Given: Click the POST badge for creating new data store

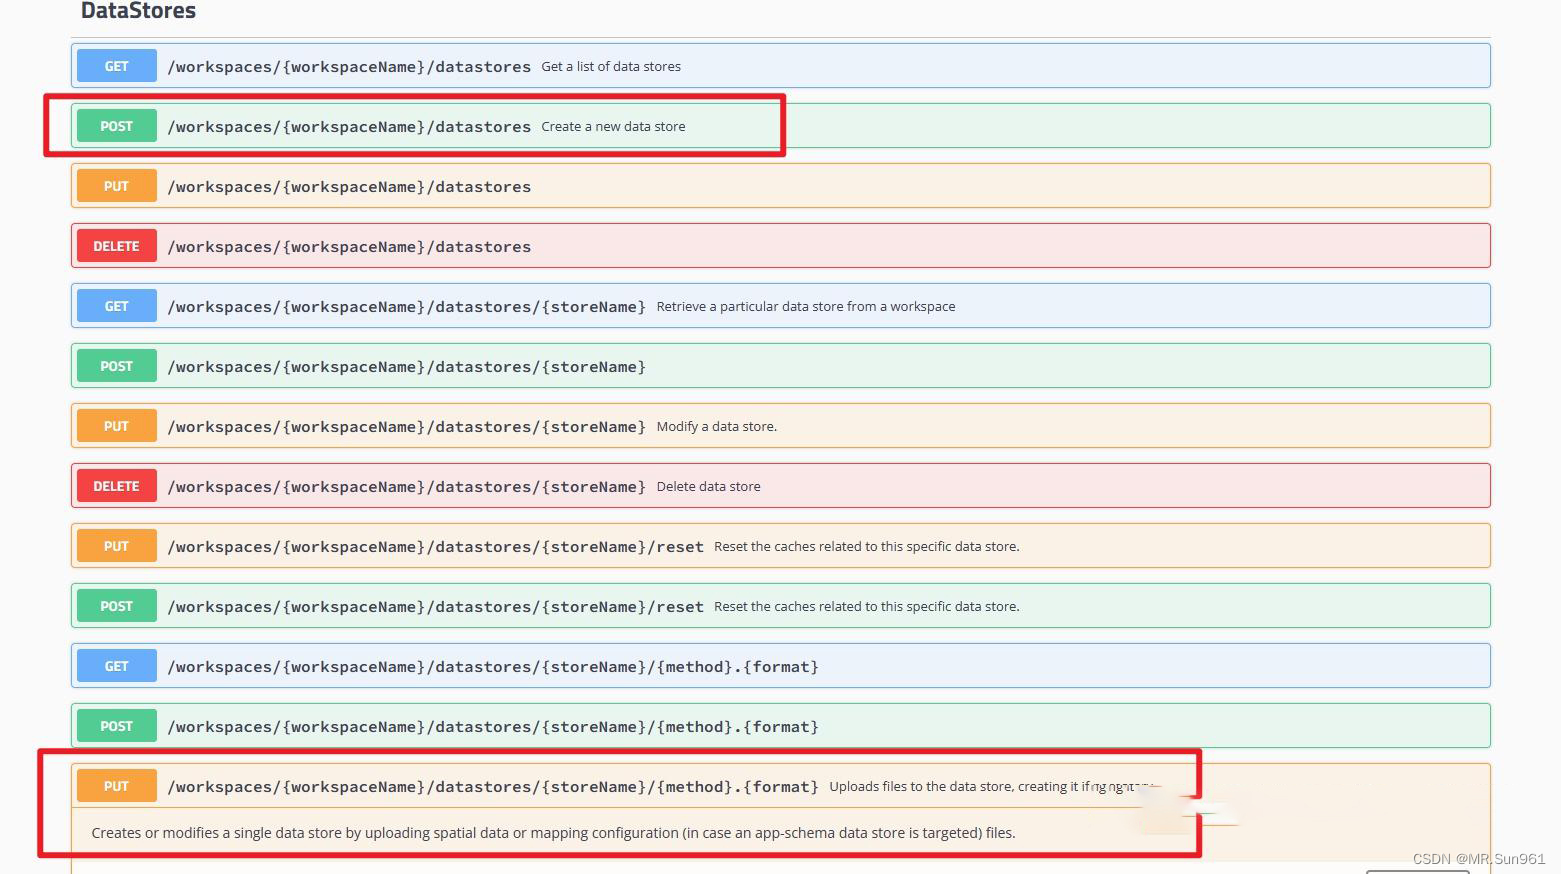Looking at the screenshot, I should pyautogui.click(x=116, y=125).
